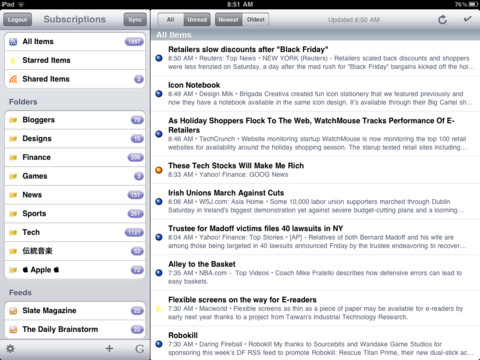Click the Bloggers folder icon

(x=13, y=120)
